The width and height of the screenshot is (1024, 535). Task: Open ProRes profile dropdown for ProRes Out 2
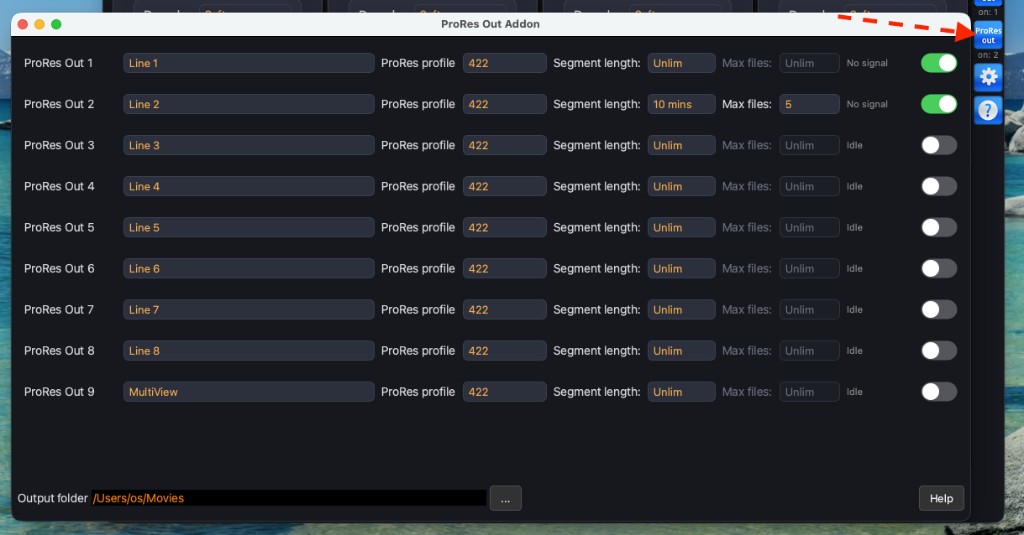(505, 105)
